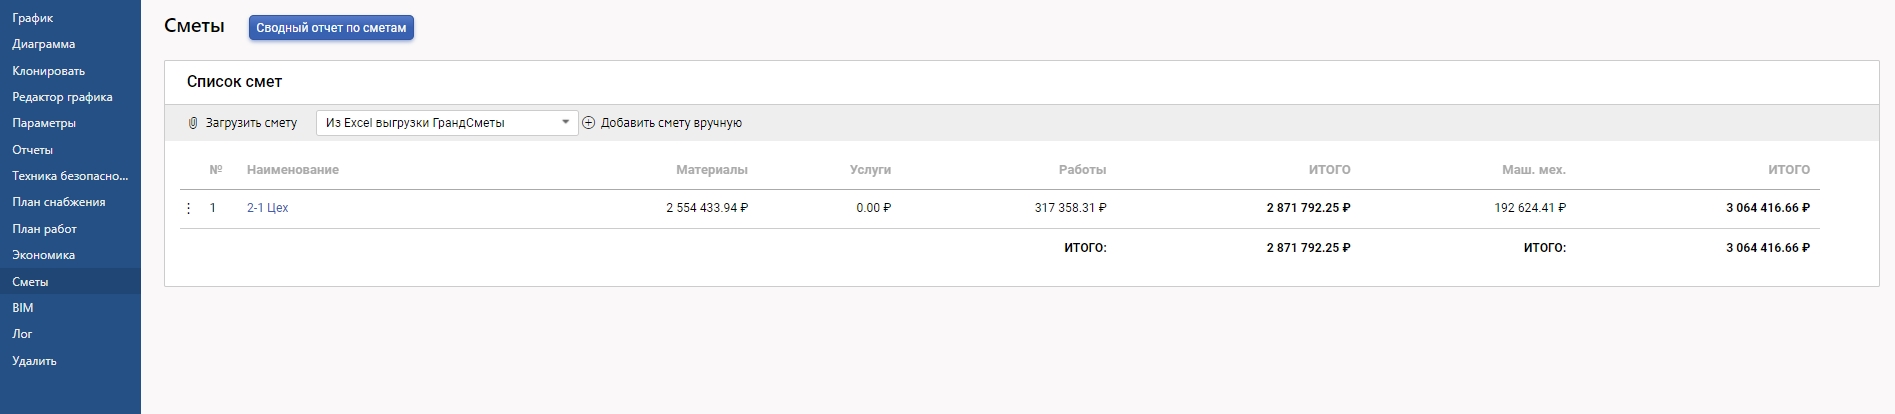This screenshot has width=1895, height=414.
Task: Open the Сводный отчет по сметам report
Action: click(331, 28)
